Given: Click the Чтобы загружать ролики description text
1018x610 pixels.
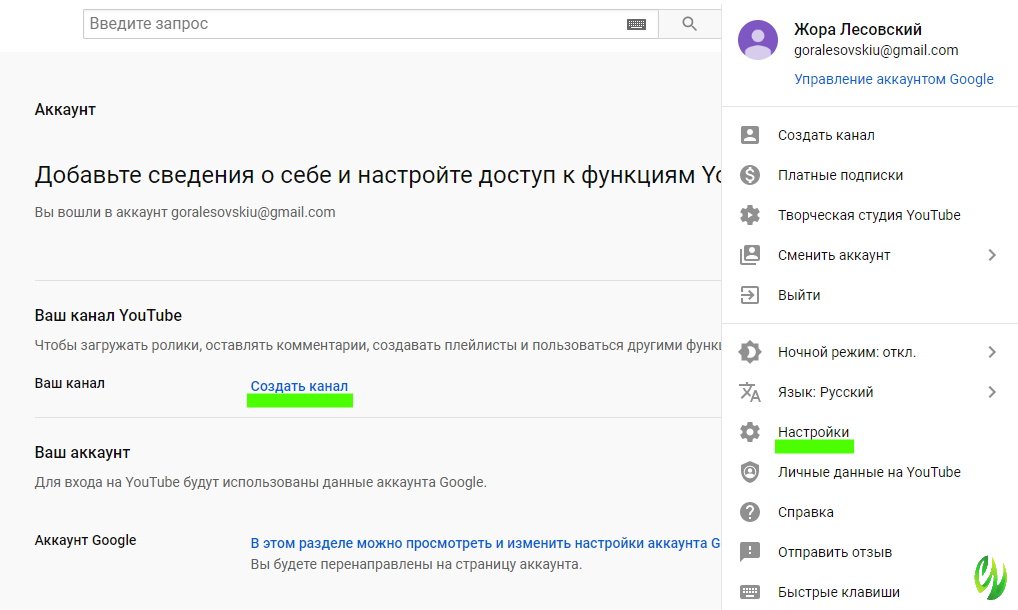Looking at the screenshot, I should click(377, 345).
